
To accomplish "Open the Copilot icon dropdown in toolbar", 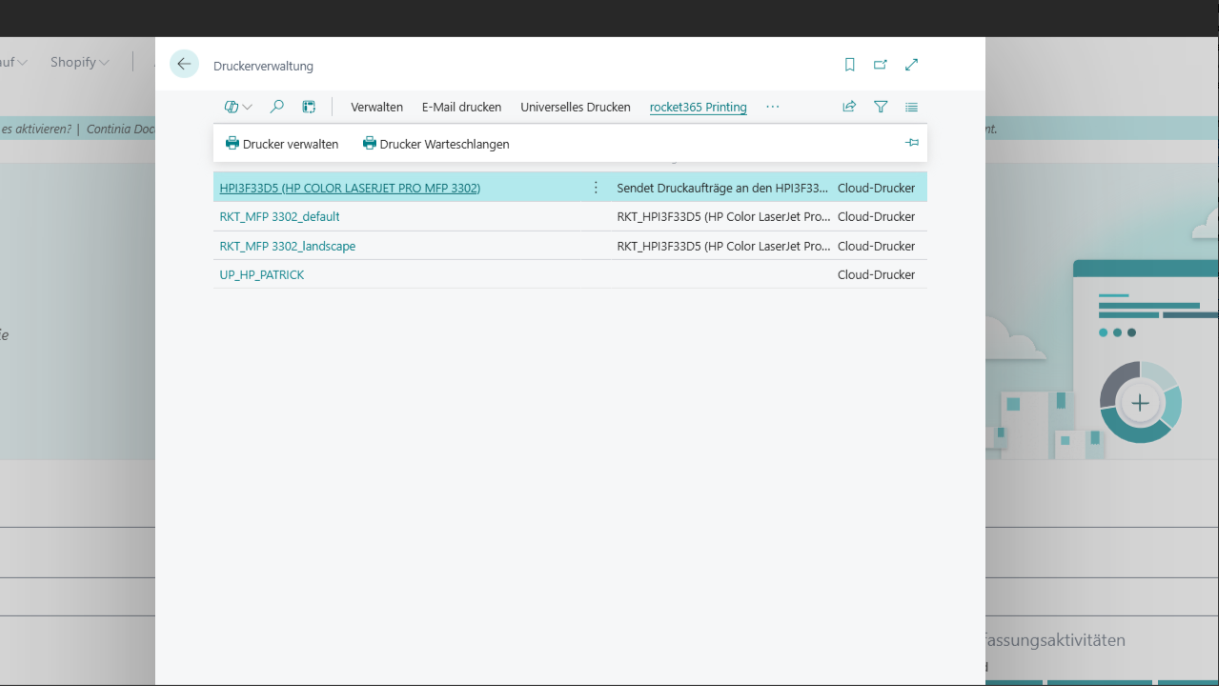I will [x=238, y=107].
